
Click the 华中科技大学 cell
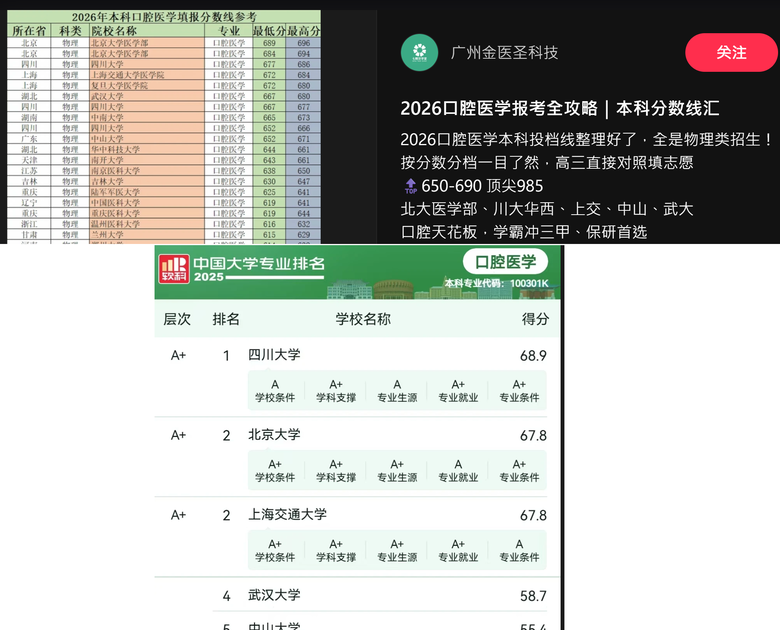[147, 149]
